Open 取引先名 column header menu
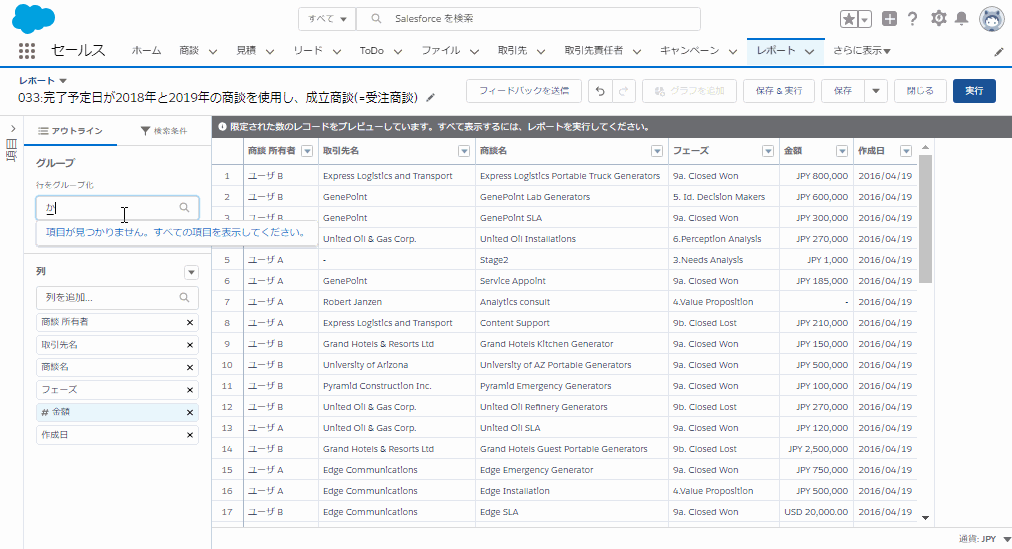Viewport: 1012px width, 549px height. 463,151
